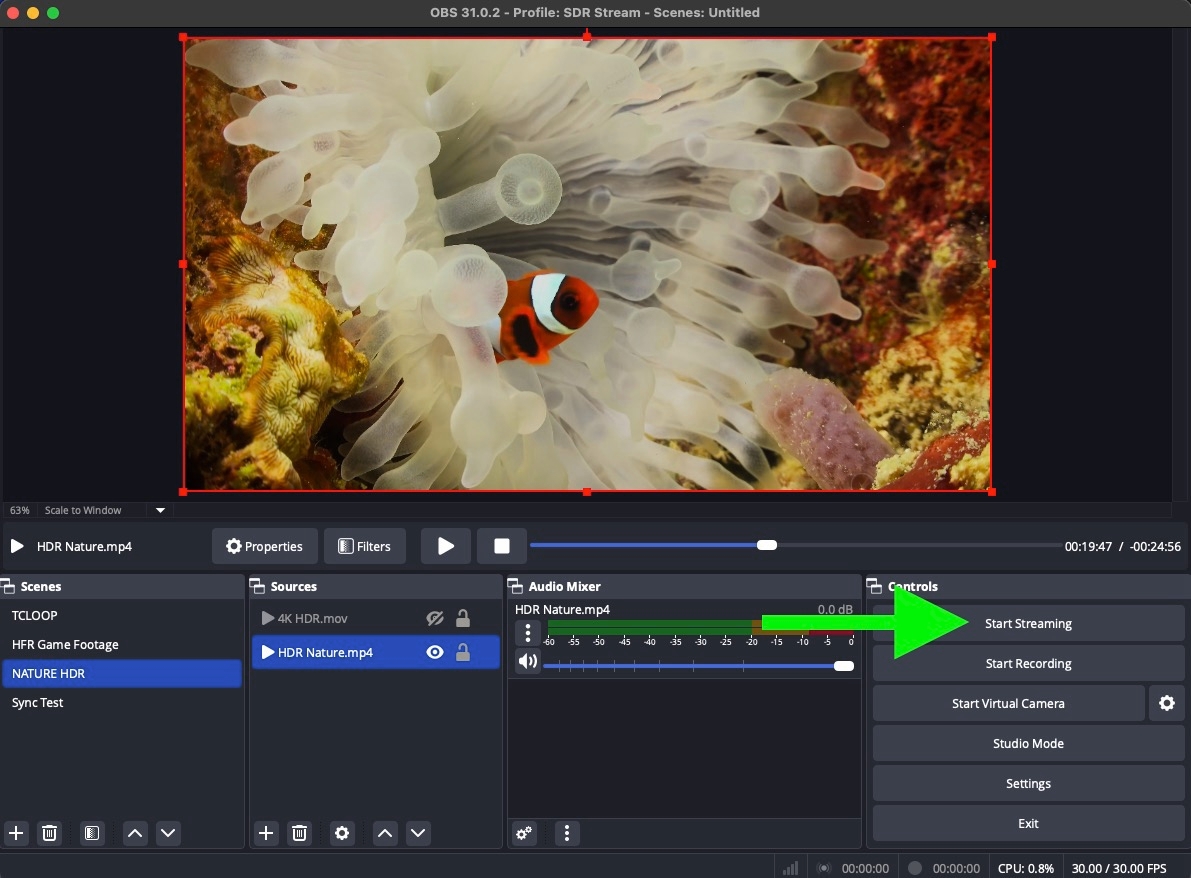Open Audio Mixer panel options menu
Viewport: 1191px width, 878px height.
(567, 833)
